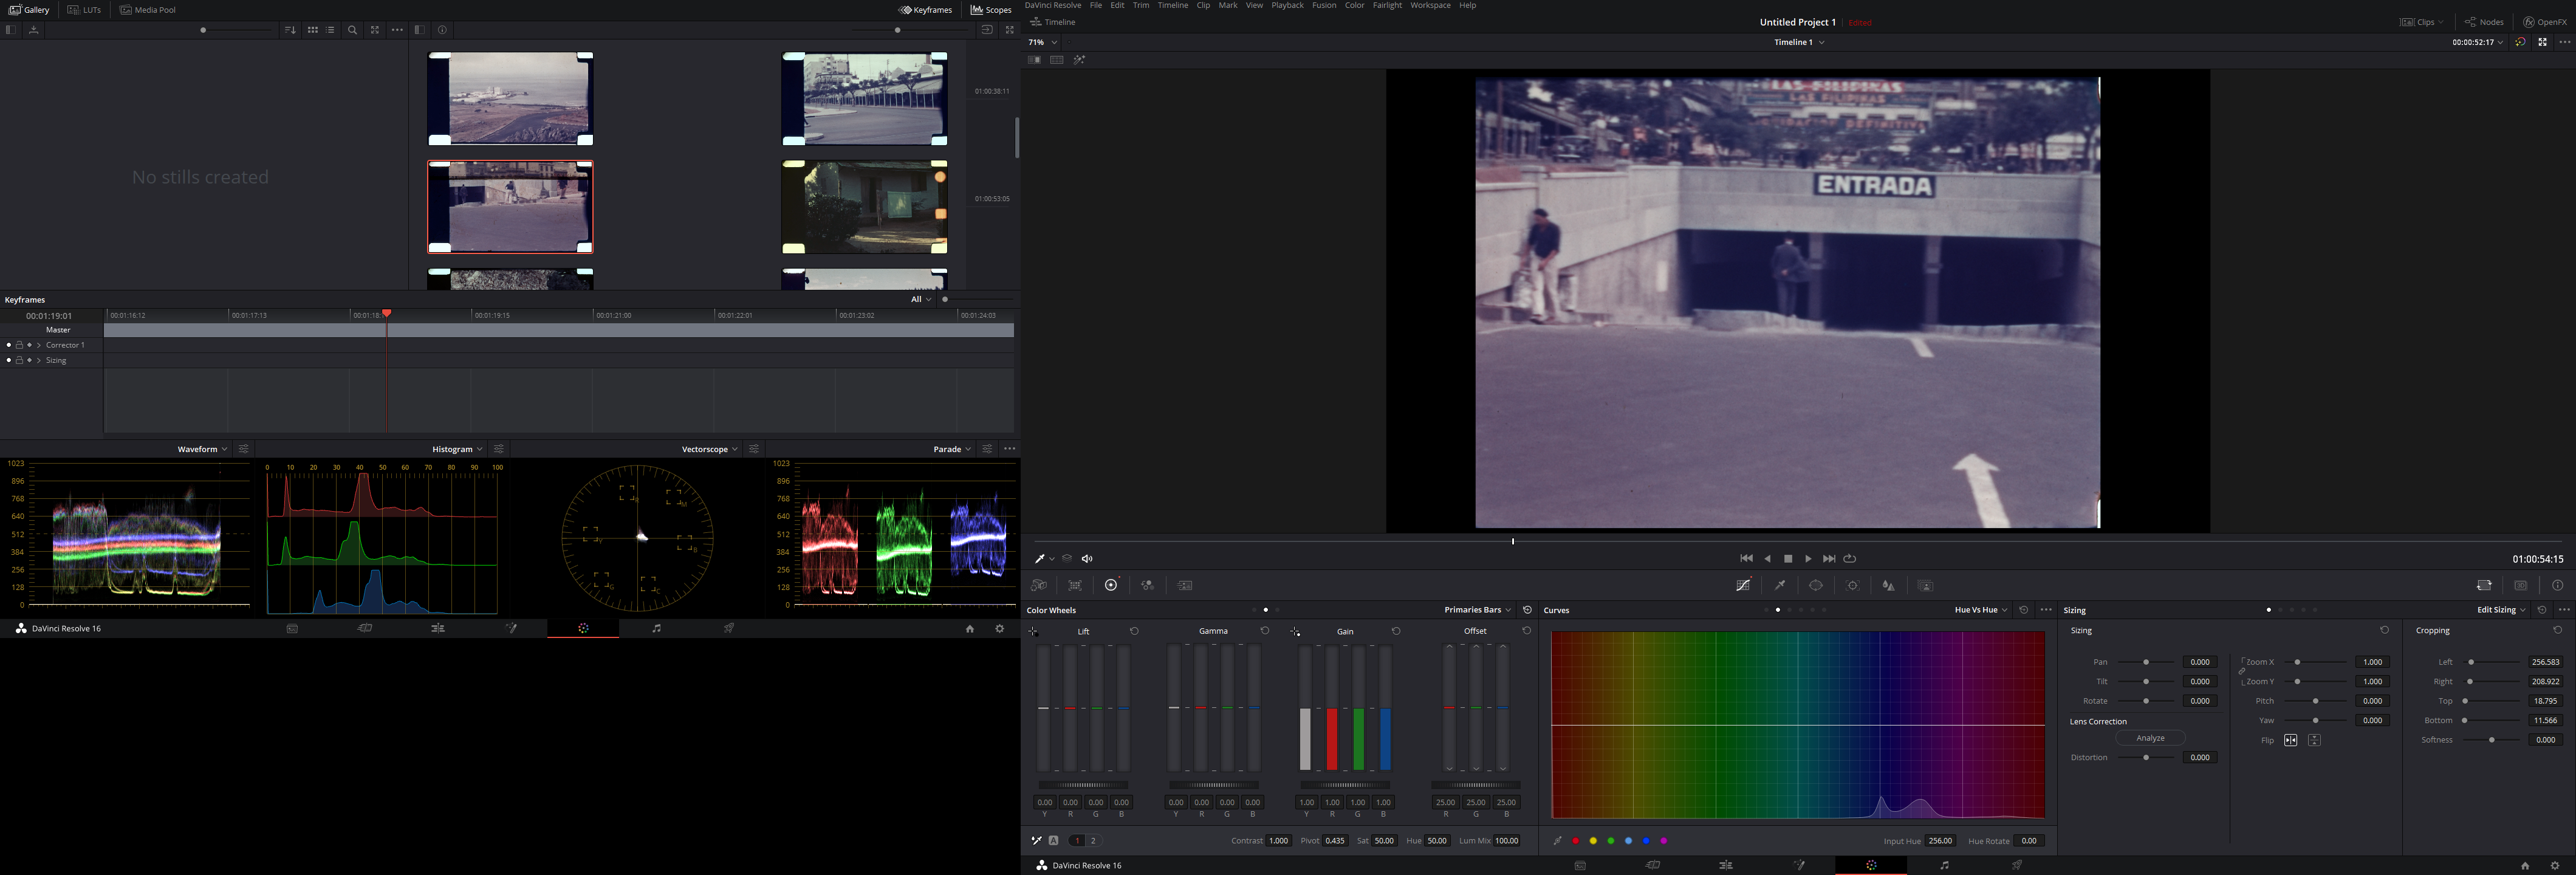Mute the viewer audio speaker icon

[x=1087, y=559]
